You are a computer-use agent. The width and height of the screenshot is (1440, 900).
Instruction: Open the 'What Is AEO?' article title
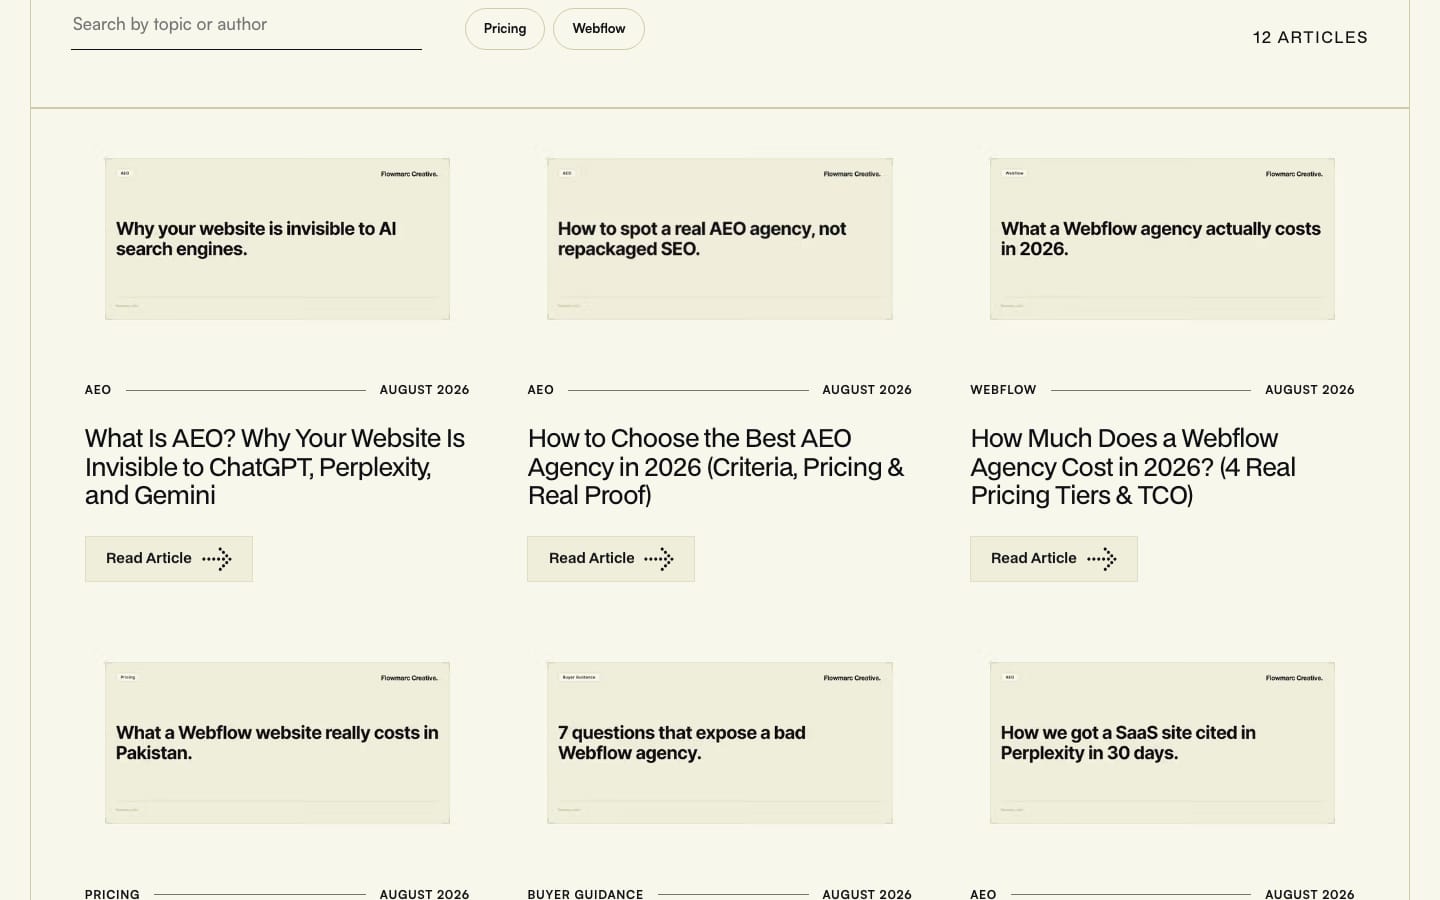point(275,467)
